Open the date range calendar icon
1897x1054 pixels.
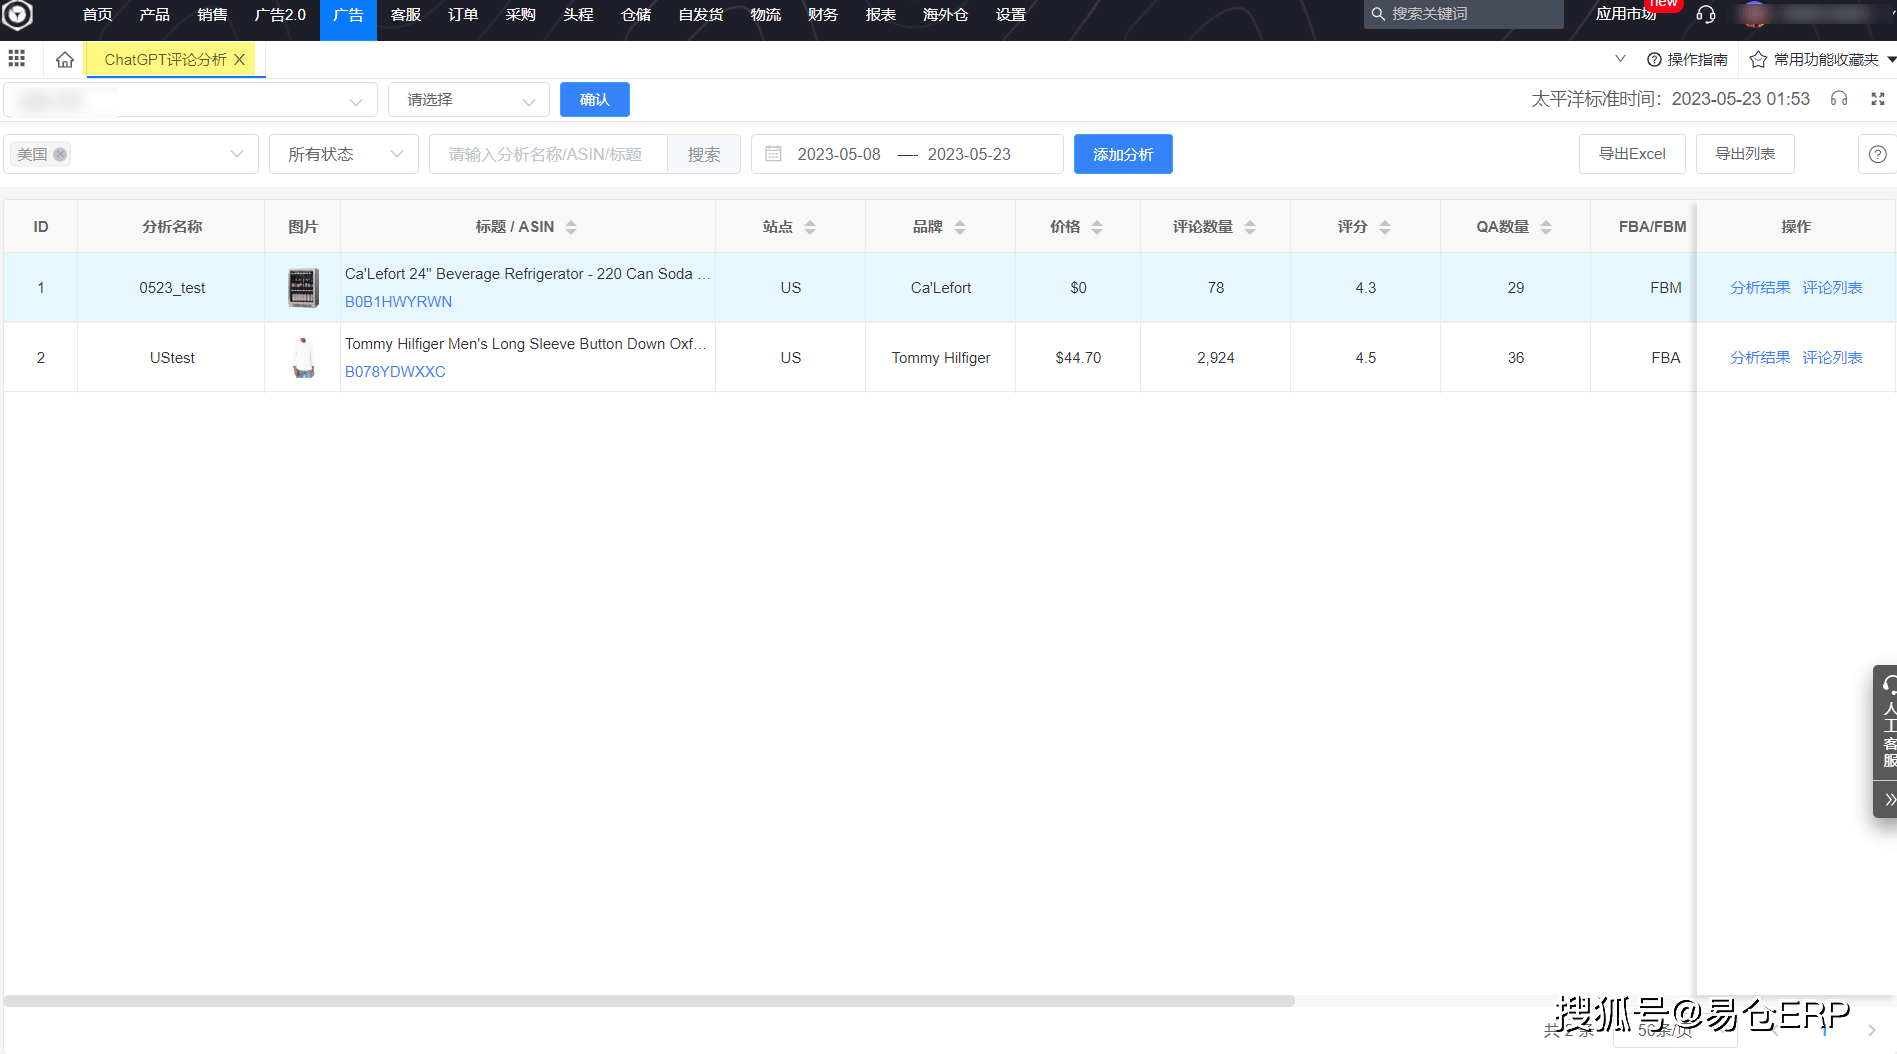pos(773,154)
